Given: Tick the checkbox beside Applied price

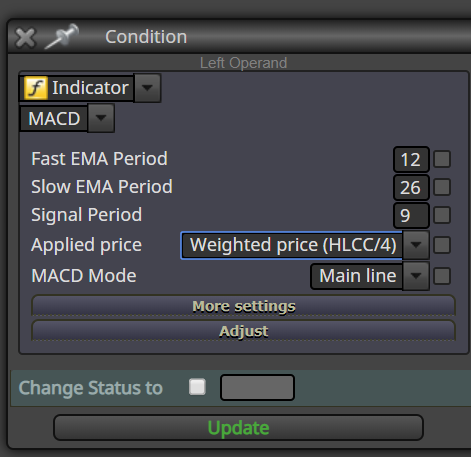Looking at the screenshot, I should pyautogui.click(x=442, y=245).
